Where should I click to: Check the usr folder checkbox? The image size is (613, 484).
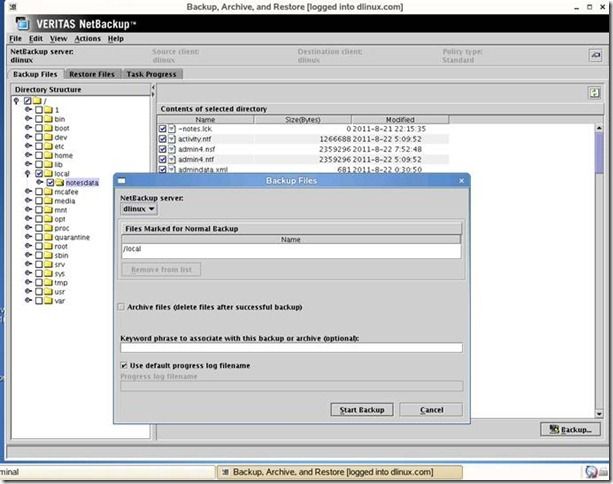(x=39, y=292)
